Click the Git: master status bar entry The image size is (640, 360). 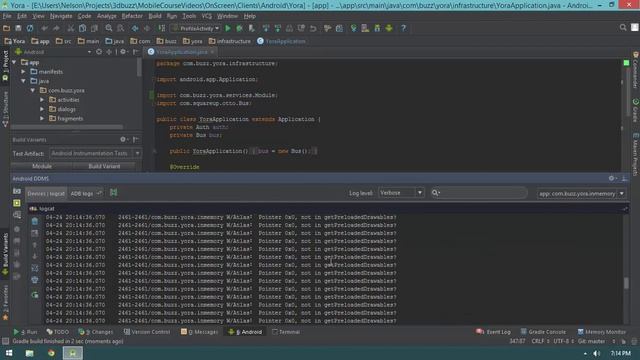(x=591, y=341)
